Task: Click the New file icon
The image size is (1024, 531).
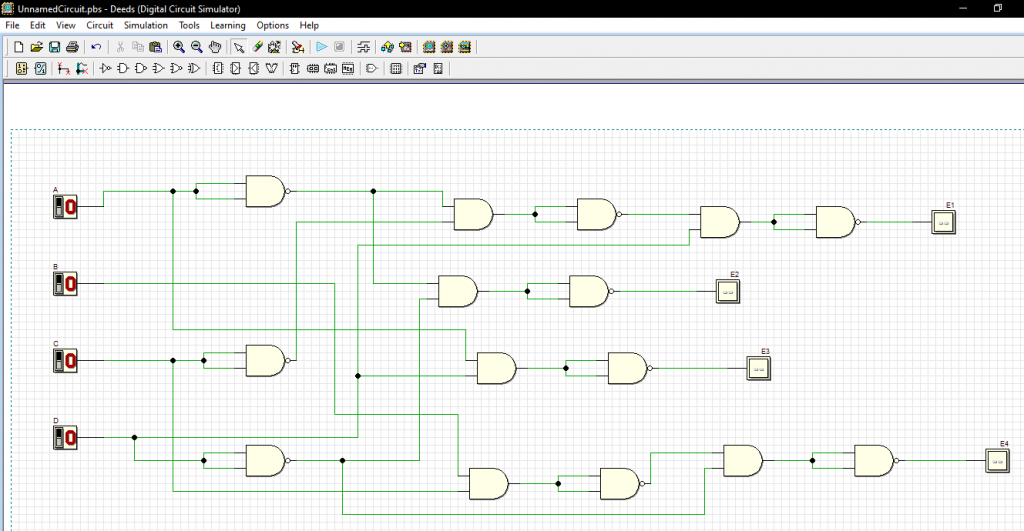Action: point(19,47)
